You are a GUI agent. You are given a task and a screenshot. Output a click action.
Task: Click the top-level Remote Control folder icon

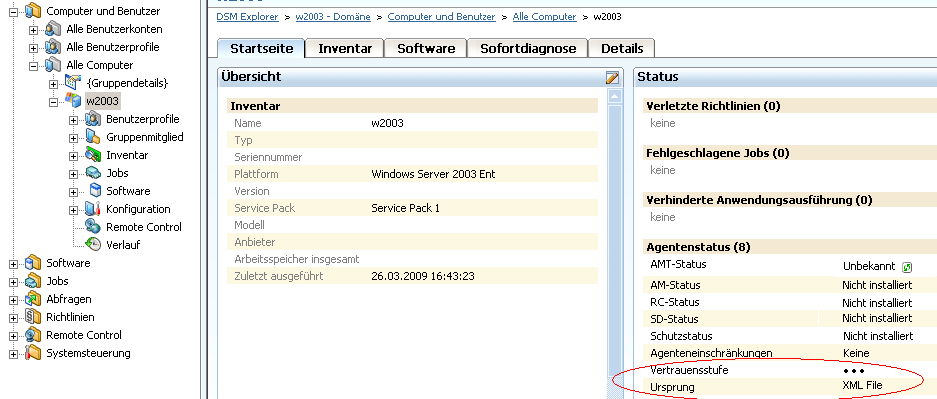(x=33, y=334)
